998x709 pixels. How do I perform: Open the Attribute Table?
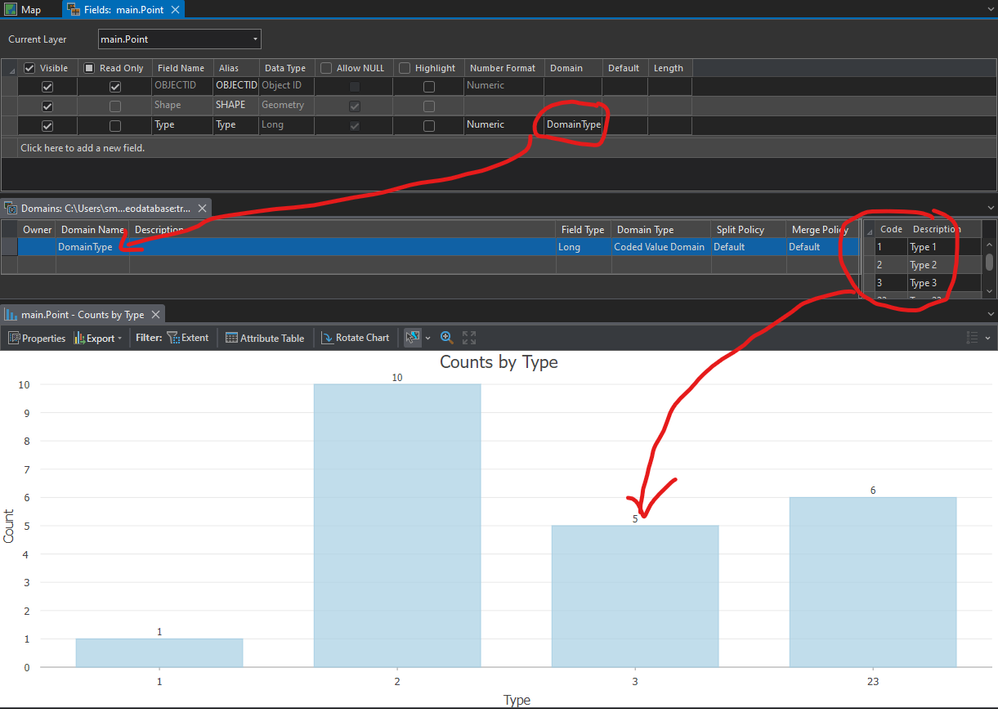point(265,338)
